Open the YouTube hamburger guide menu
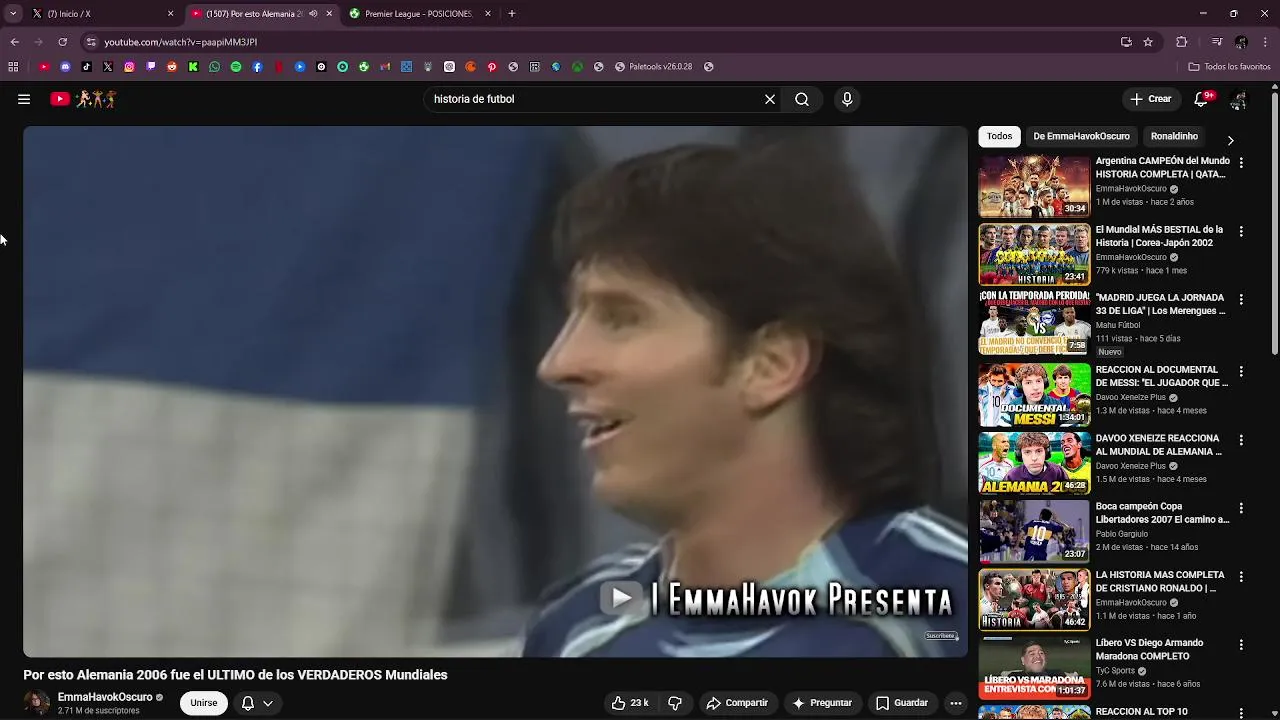 point(24,99)
